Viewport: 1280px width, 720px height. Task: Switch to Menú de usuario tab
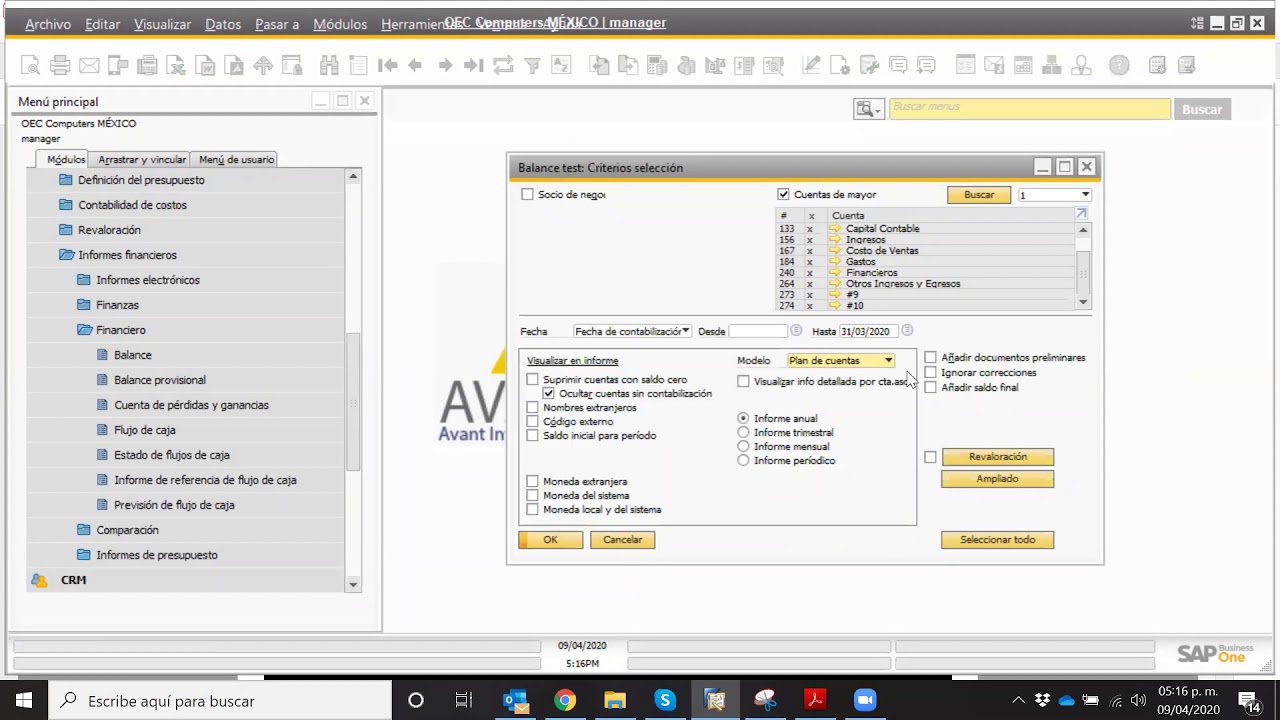pos(236,159)
